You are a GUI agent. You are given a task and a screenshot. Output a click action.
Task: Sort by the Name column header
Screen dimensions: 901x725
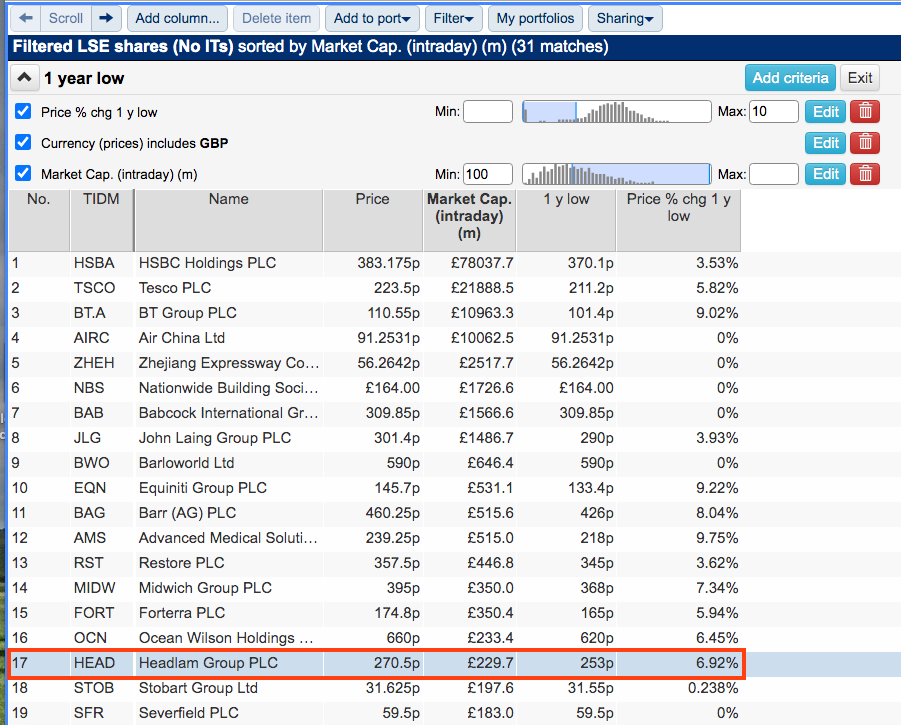tap(229, 220)
